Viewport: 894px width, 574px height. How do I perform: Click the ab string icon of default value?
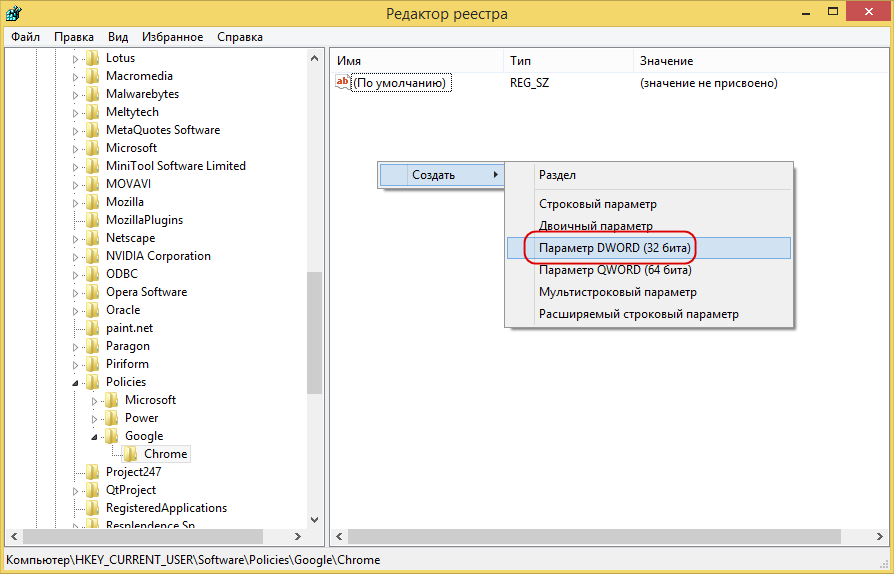tap(343, 83)
